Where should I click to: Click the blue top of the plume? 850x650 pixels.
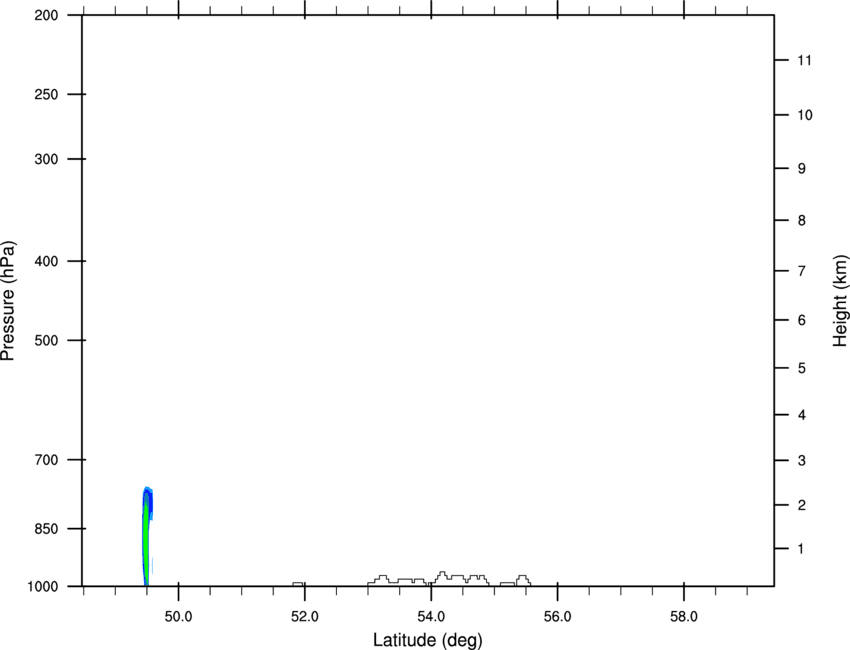pyautogui.click(x=147, y=494)
